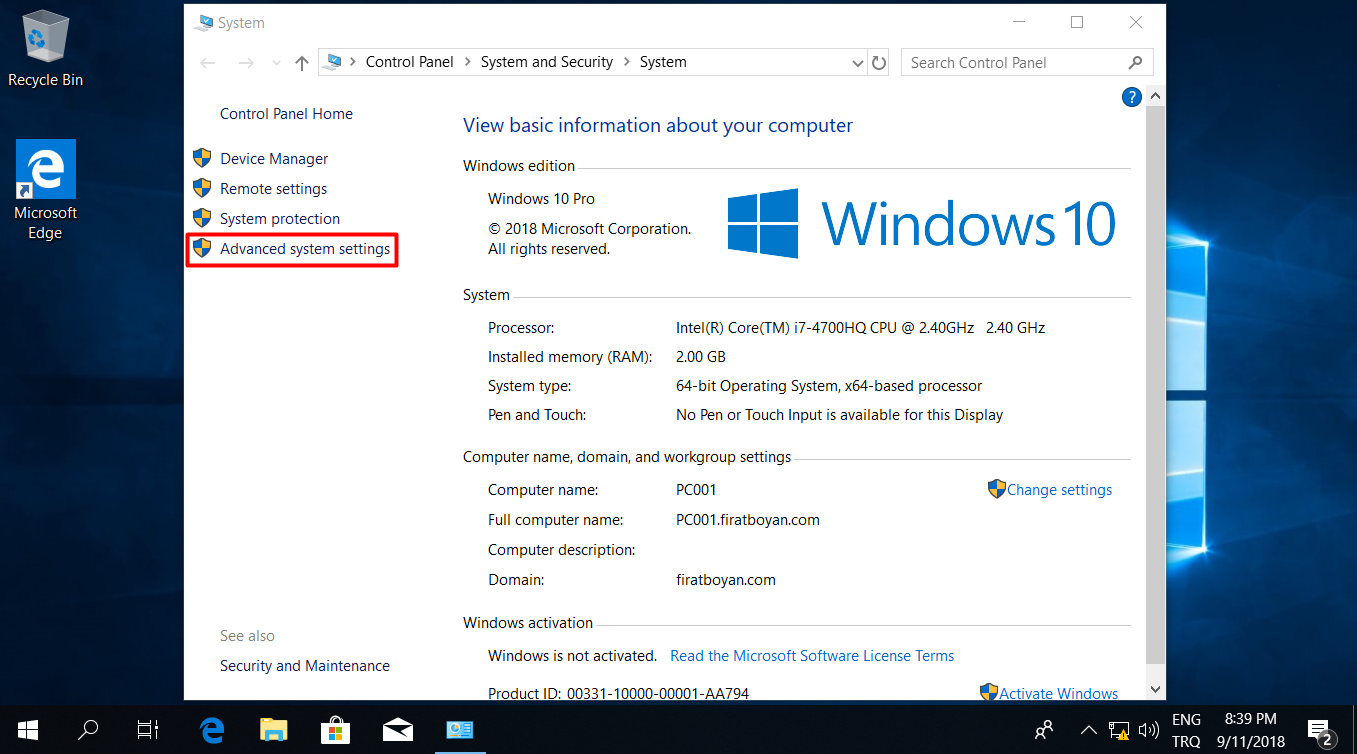This screenshot has width=1357, height=754.
Task: Click the vertical scrollbar thumb
Action: point(1155,383)
